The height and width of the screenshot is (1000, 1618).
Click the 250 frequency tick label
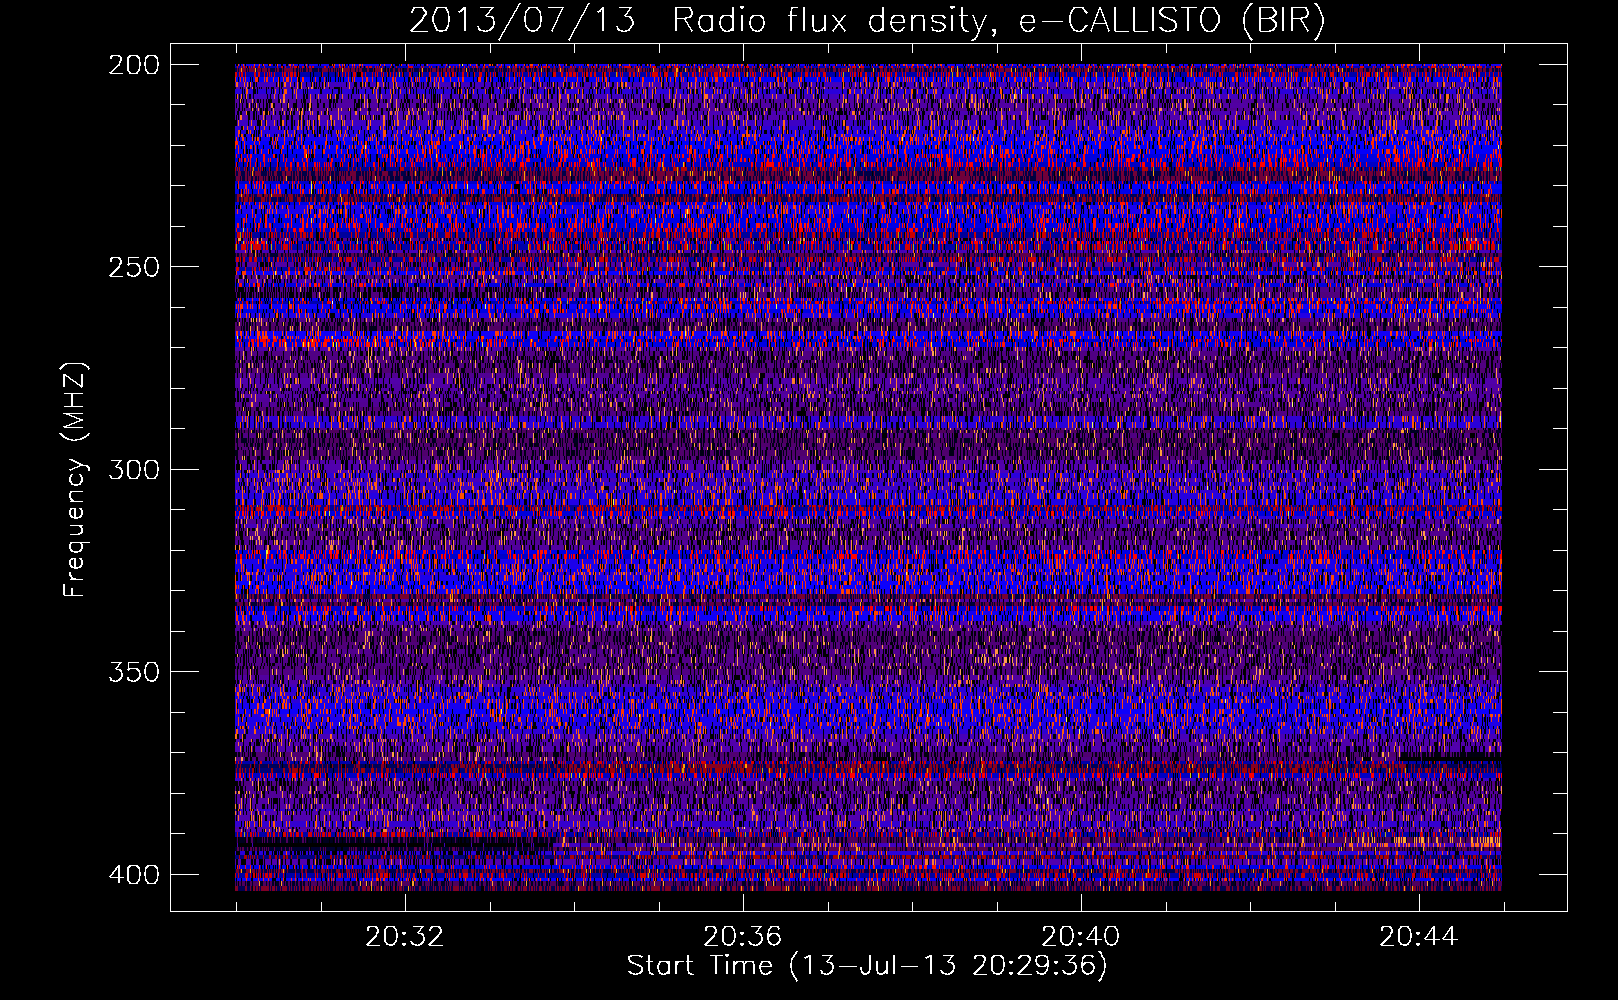pyautogui.click(x=133, y=267)
